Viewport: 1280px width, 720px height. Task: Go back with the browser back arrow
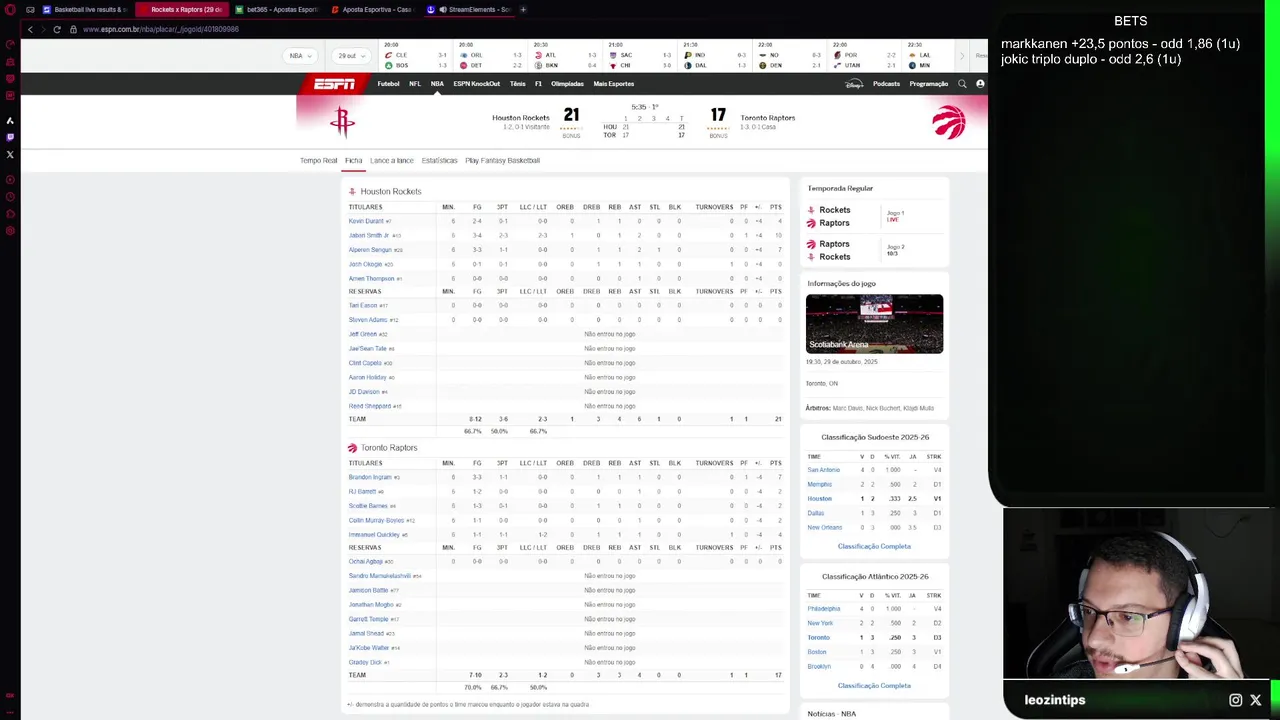(x=30, y=29)
